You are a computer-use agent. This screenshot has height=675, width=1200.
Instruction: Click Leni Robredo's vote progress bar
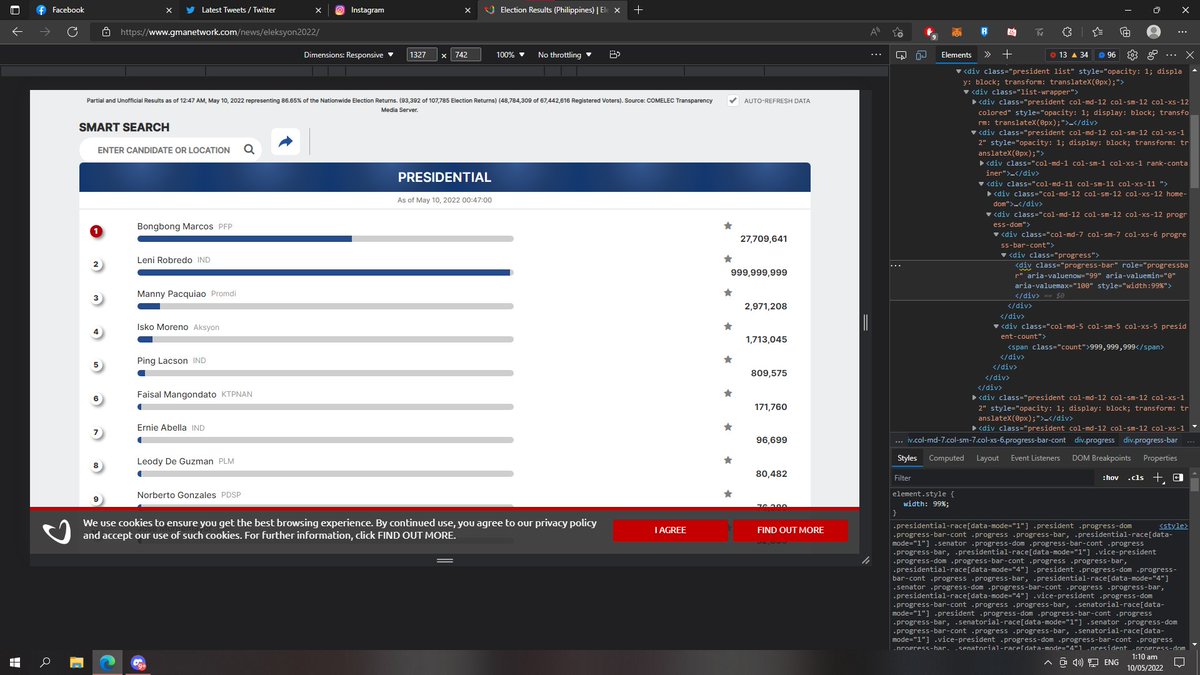coord(326,272)
